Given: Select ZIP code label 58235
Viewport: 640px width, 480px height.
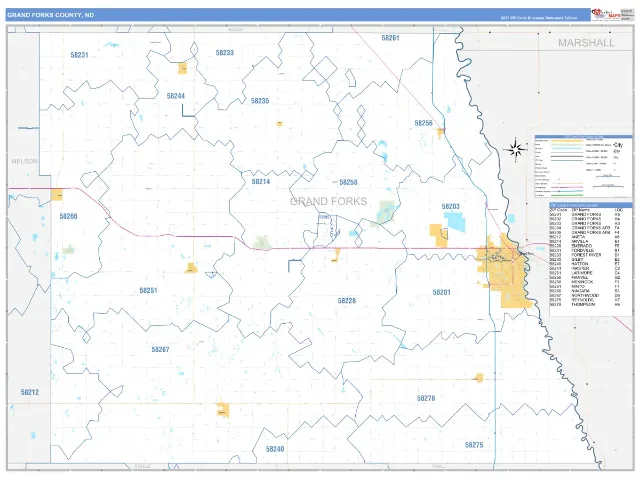Looking at the screenshot, I should coord(260,101).
